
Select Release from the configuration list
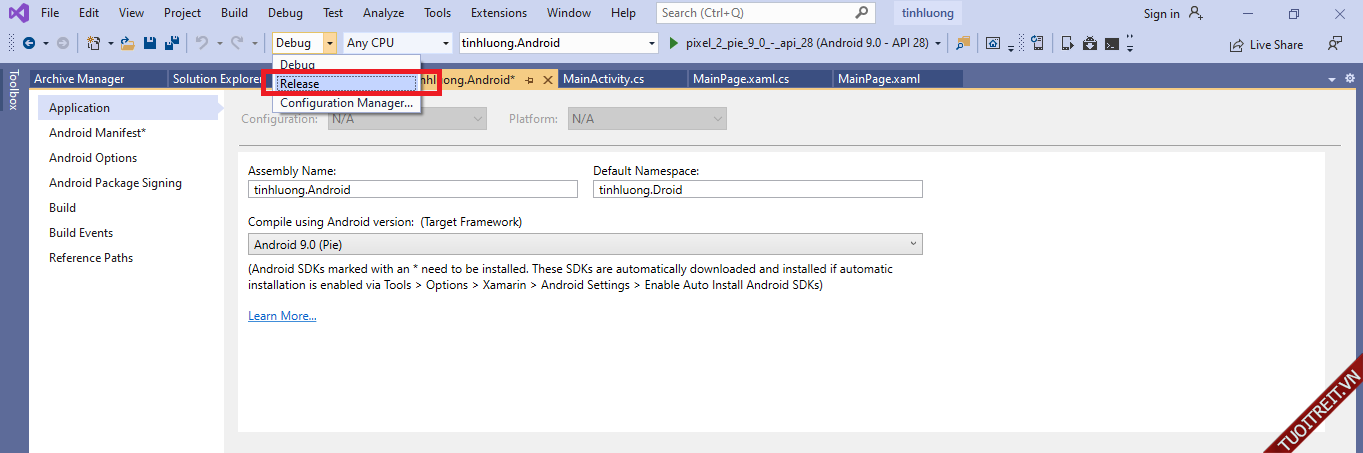(x=347, y=84)
